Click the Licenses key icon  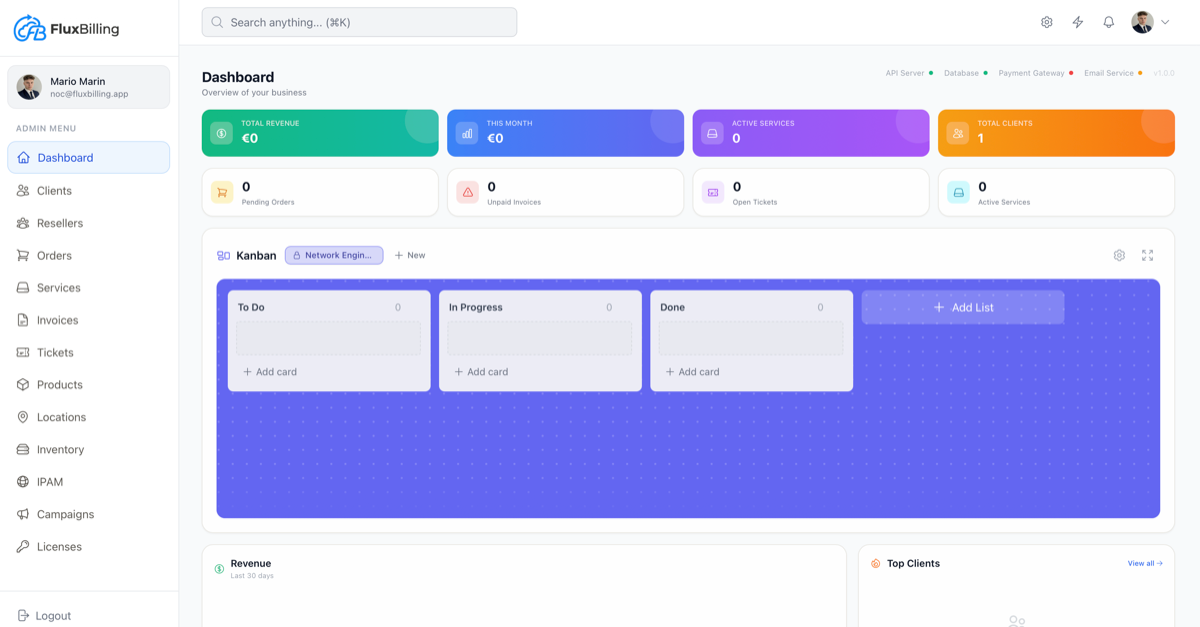[x=23, y=546]
